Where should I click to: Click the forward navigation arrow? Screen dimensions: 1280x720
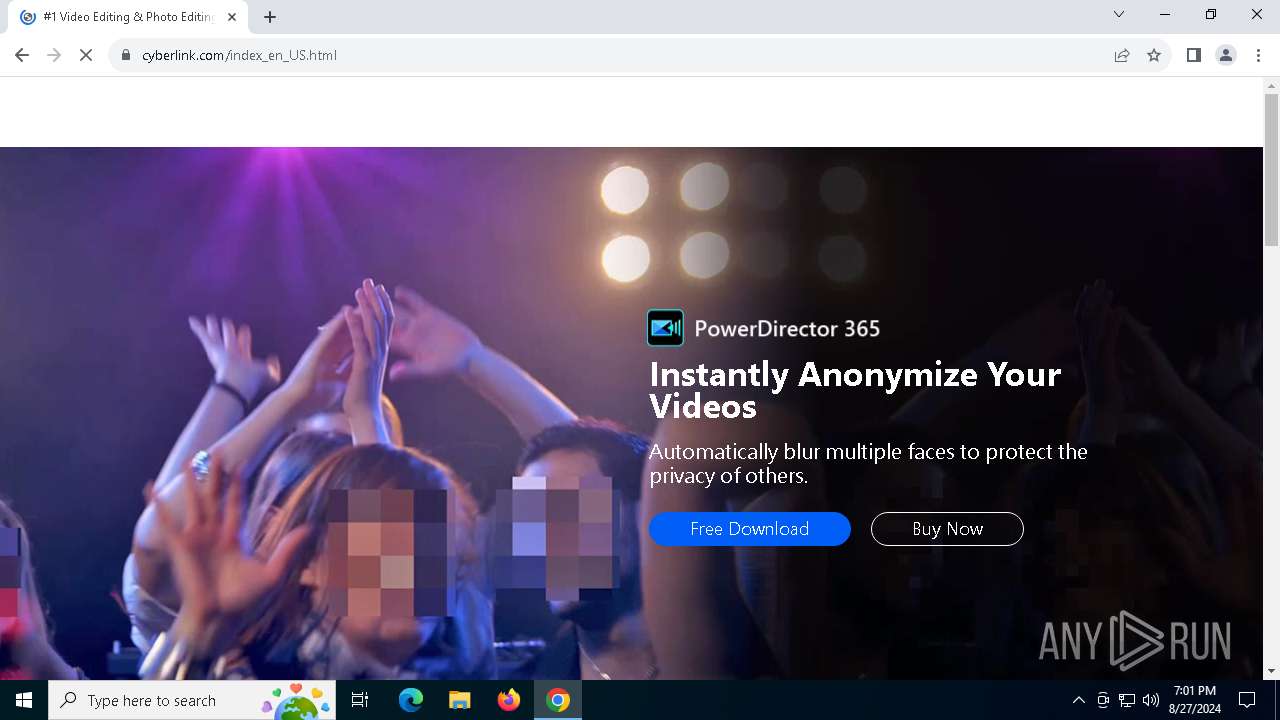pos(54,55)
